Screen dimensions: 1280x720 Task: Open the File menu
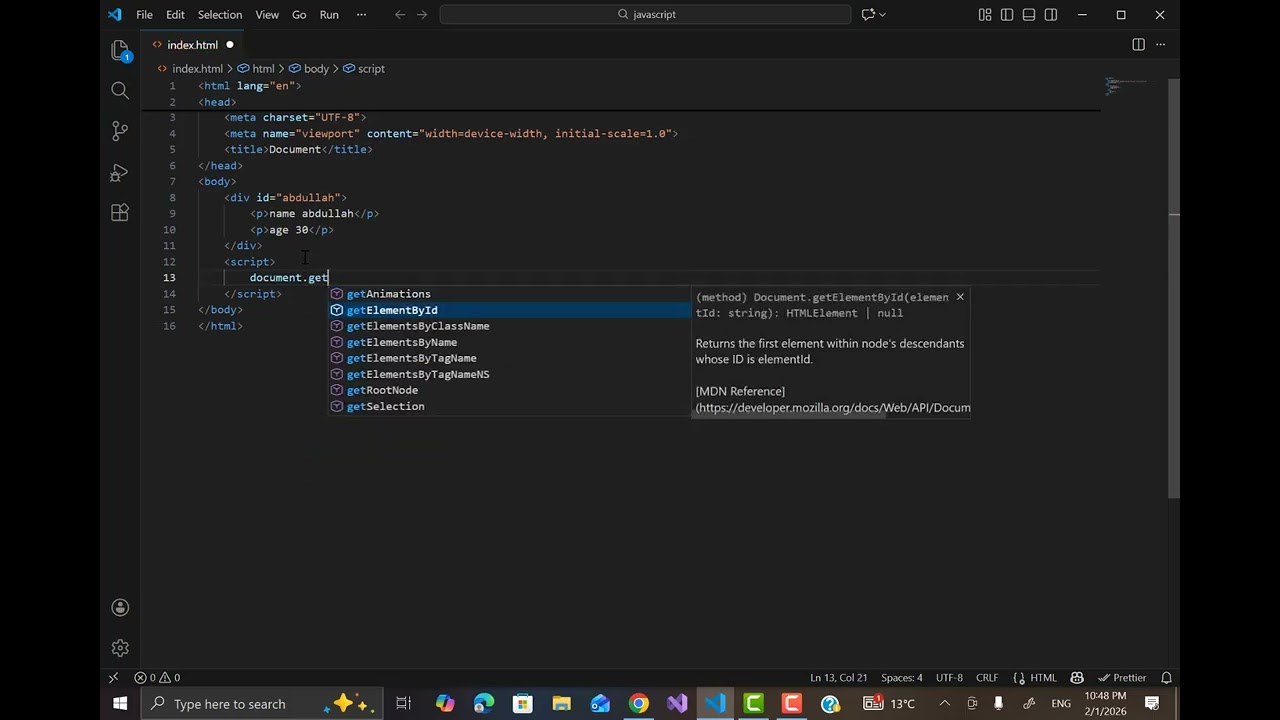pyautogui.click(x=144, y=15)
